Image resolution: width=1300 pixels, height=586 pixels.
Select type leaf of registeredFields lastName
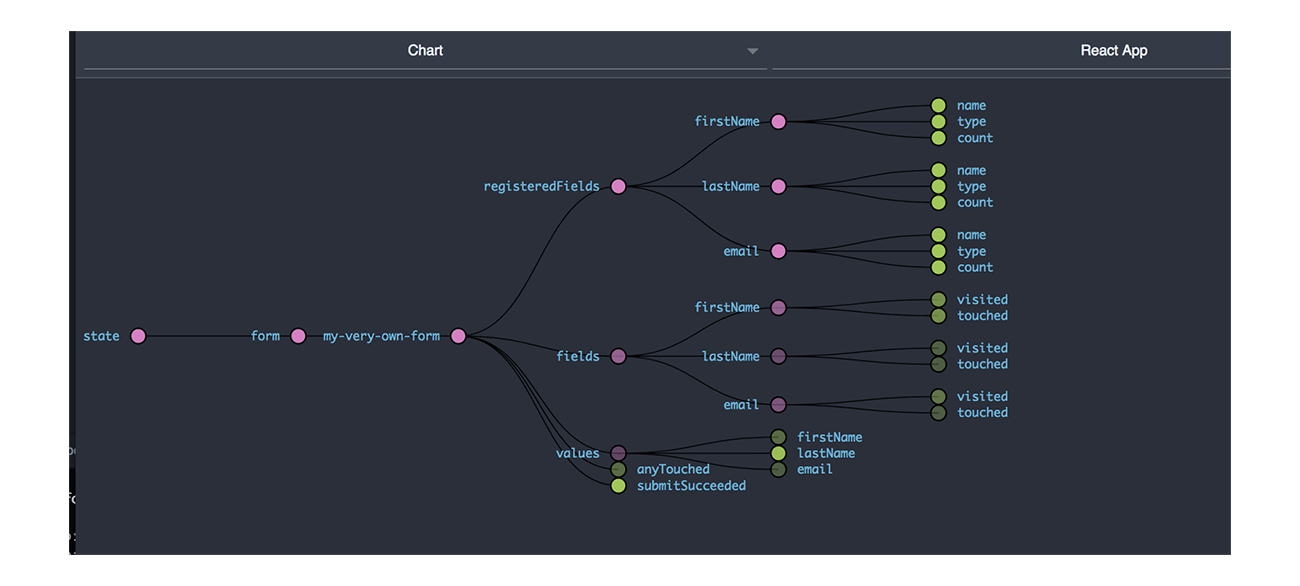click(938, 186)
